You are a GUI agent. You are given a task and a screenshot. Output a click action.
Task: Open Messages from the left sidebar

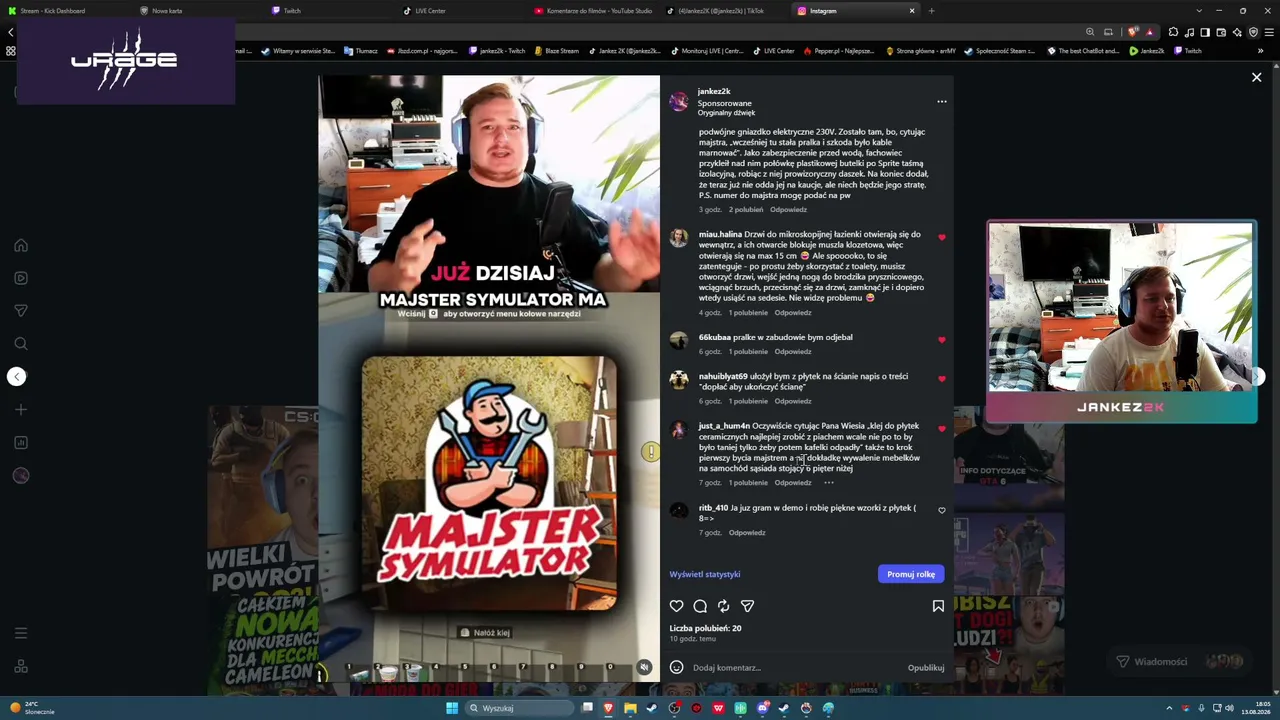coord(21,311)
